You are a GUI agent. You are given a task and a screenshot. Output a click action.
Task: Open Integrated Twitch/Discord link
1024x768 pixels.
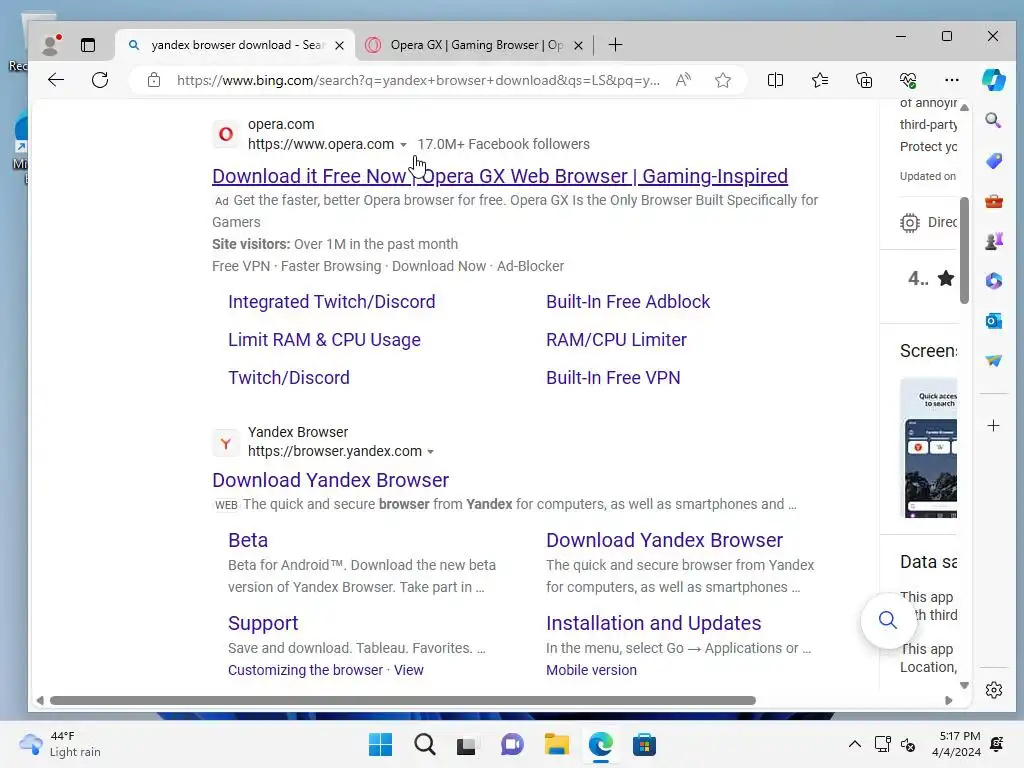332,302
